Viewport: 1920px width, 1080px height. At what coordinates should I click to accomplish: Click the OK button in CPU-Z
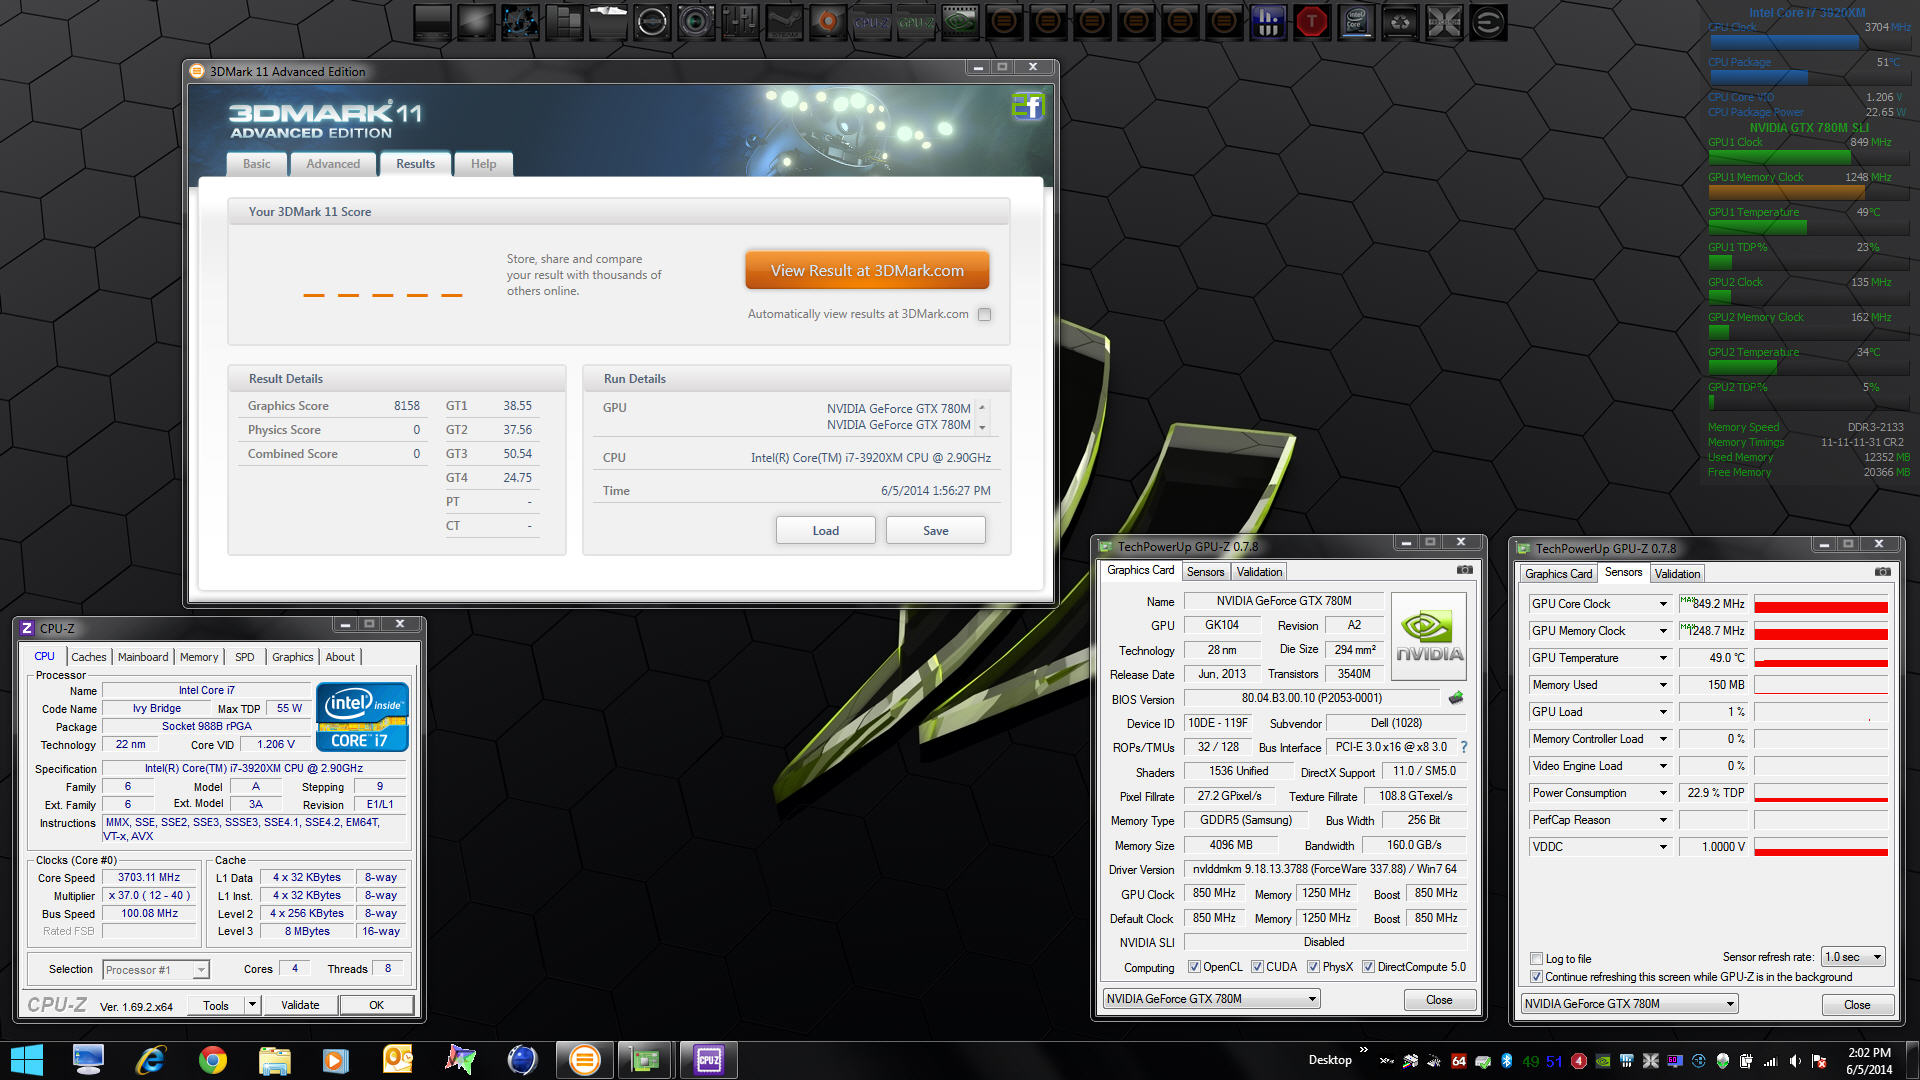click(376, 1005)
